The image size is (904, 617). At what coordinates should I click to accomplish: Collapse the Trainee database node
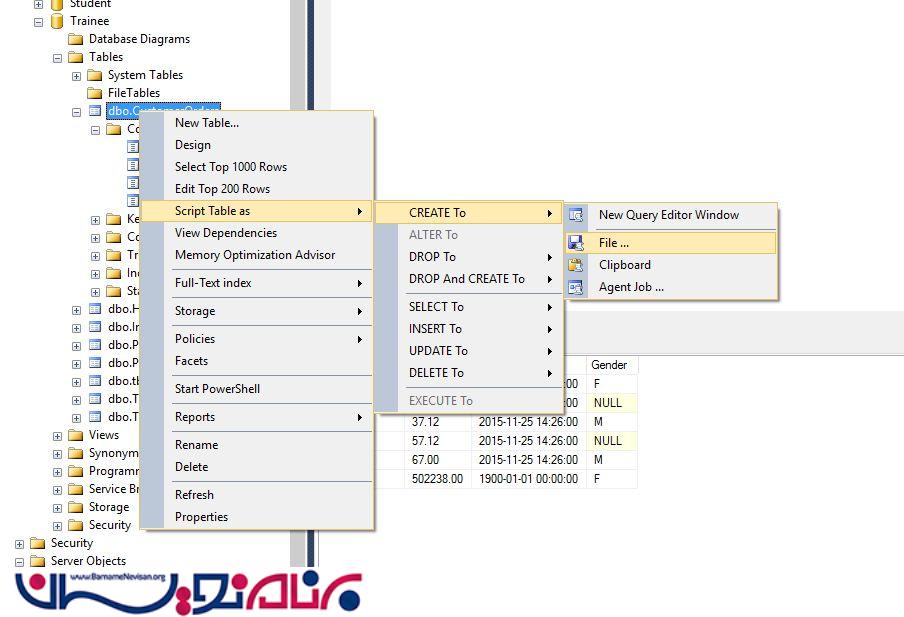pos(39,21)
